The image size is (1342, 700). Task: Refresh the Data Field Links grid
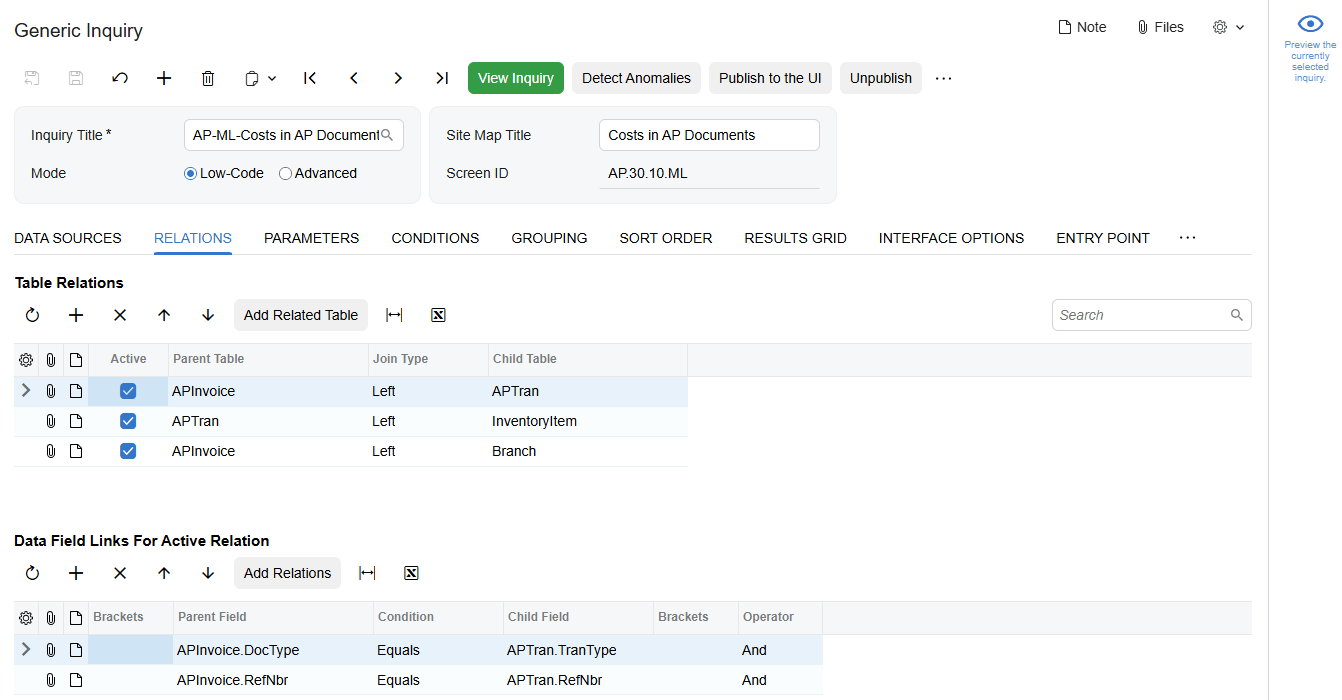[x=32, y=573]
